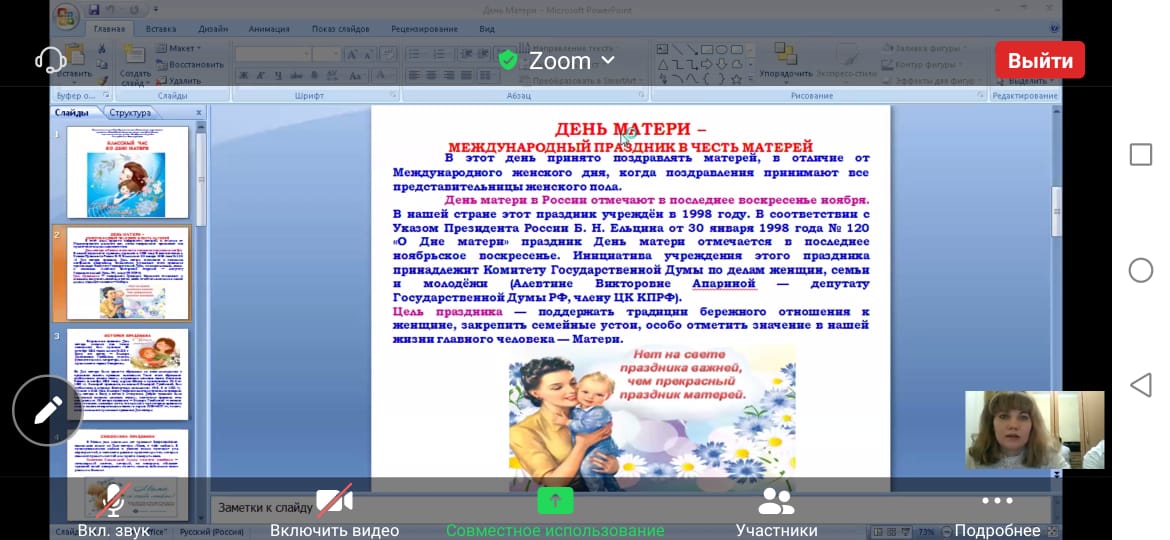Expand the Zoom meeting info chevron
The height and width of the screenshot is (540, 1170).
[607, 61]
